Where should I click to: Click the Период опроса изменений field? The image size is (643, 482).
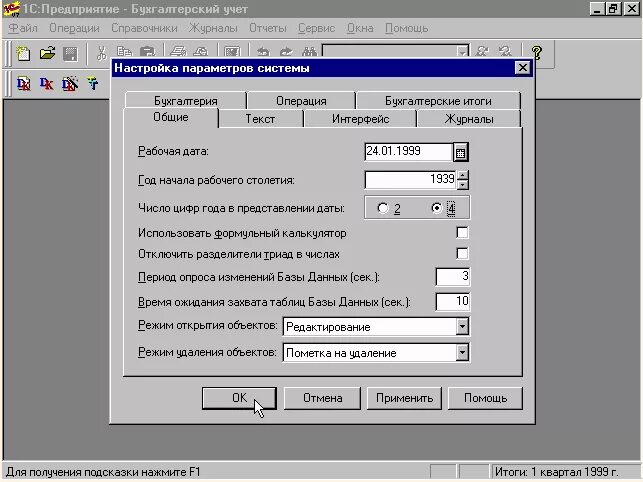pos(453,276)
